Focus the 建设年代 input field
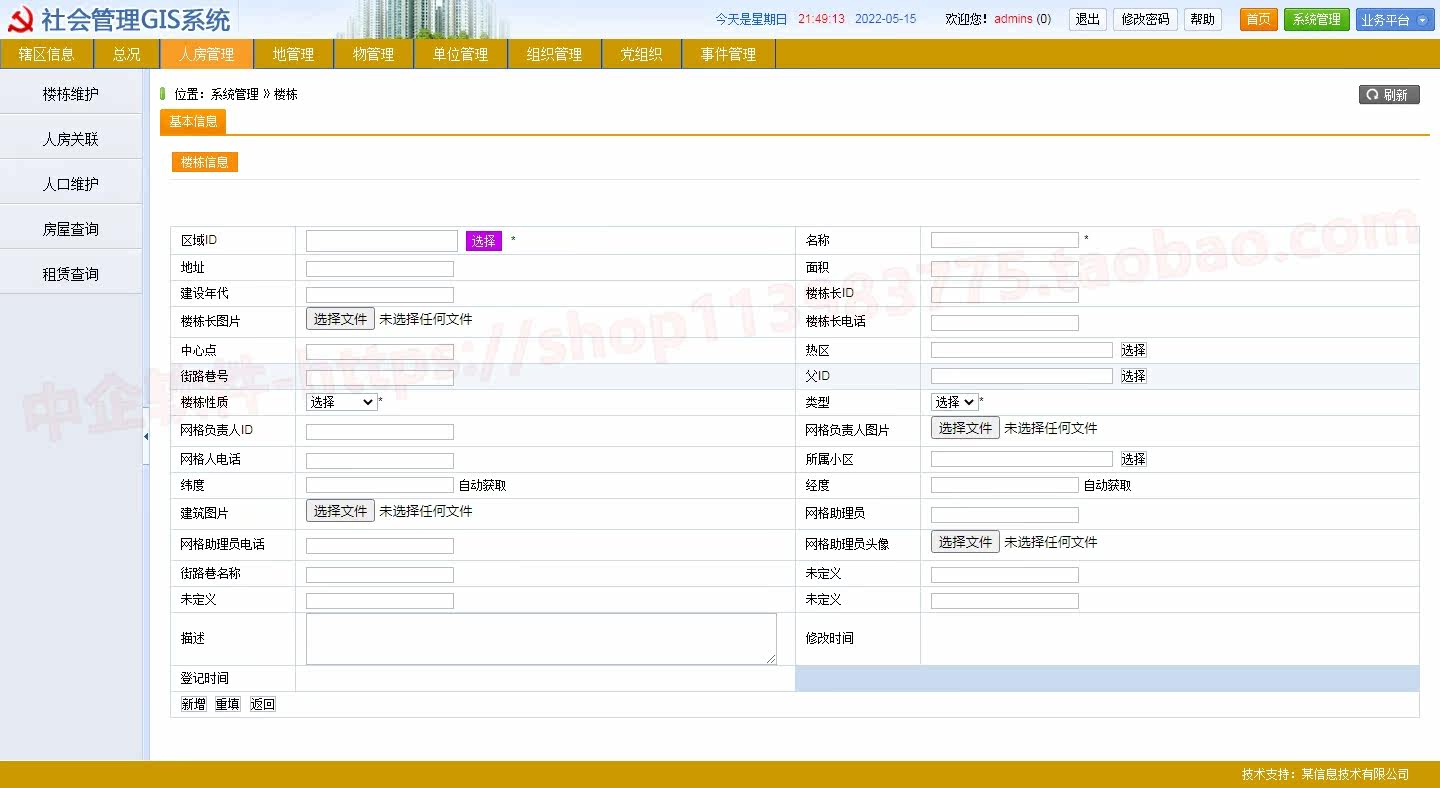 (380, 294)
